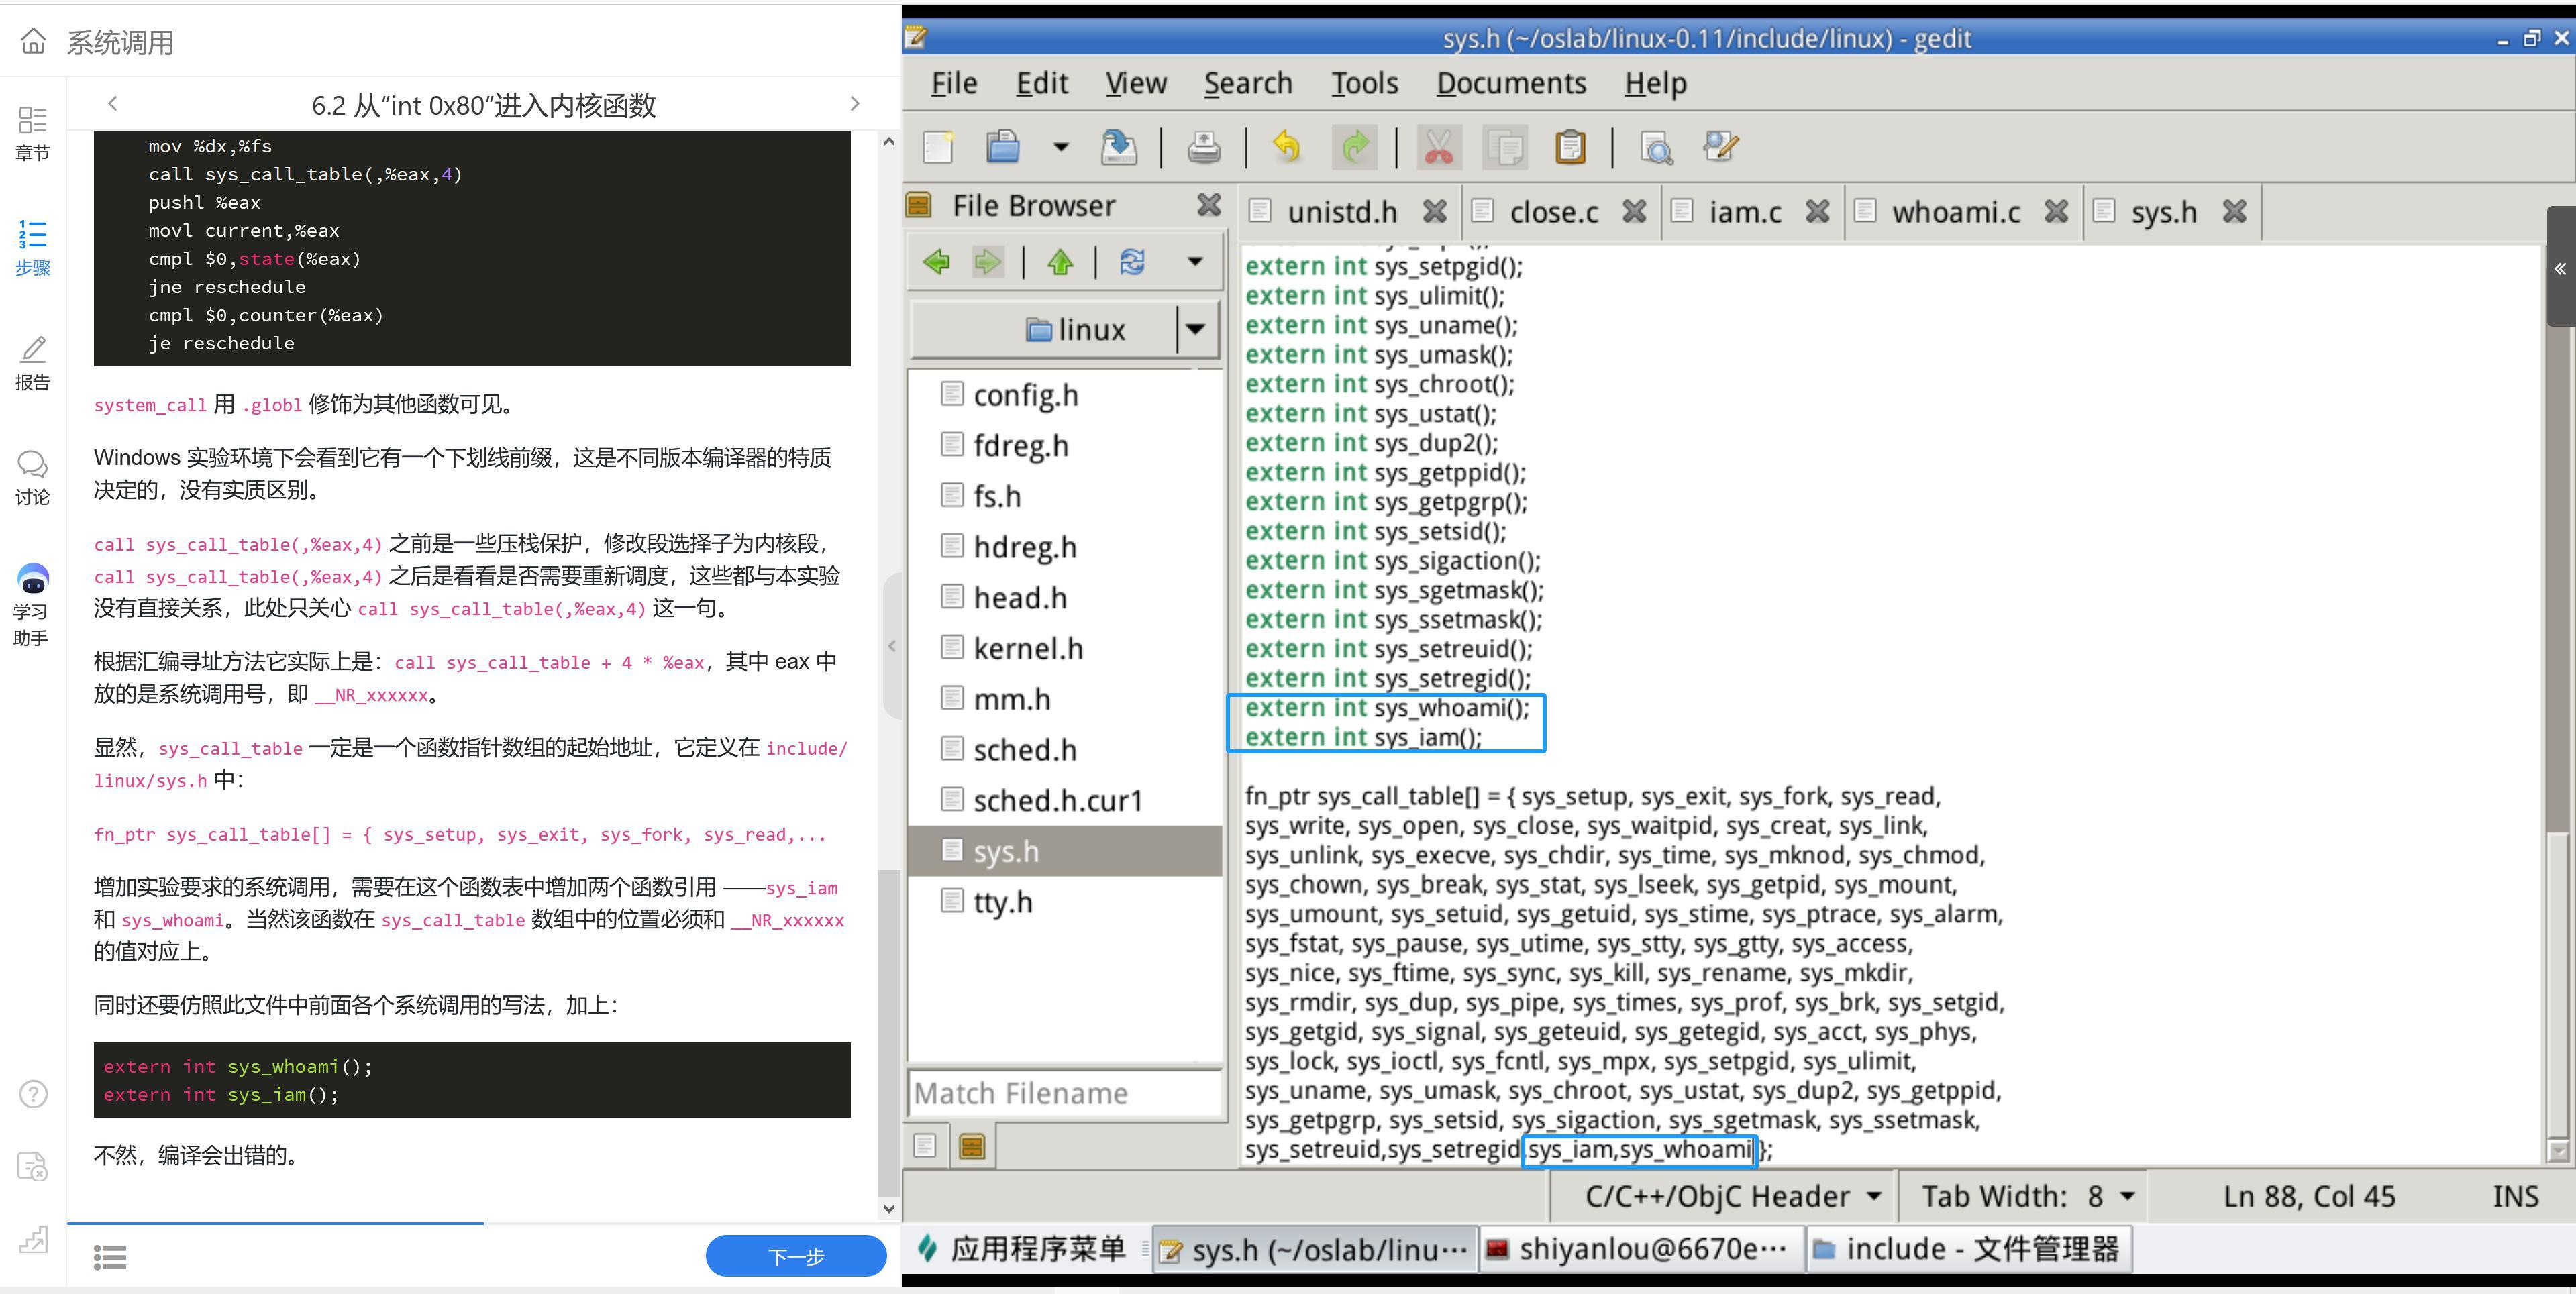Image resolution: width=2576 pixels, height=1294 pixels.
Task: Click the gedit Cut scissors icon
Action: pos(1438,148)
